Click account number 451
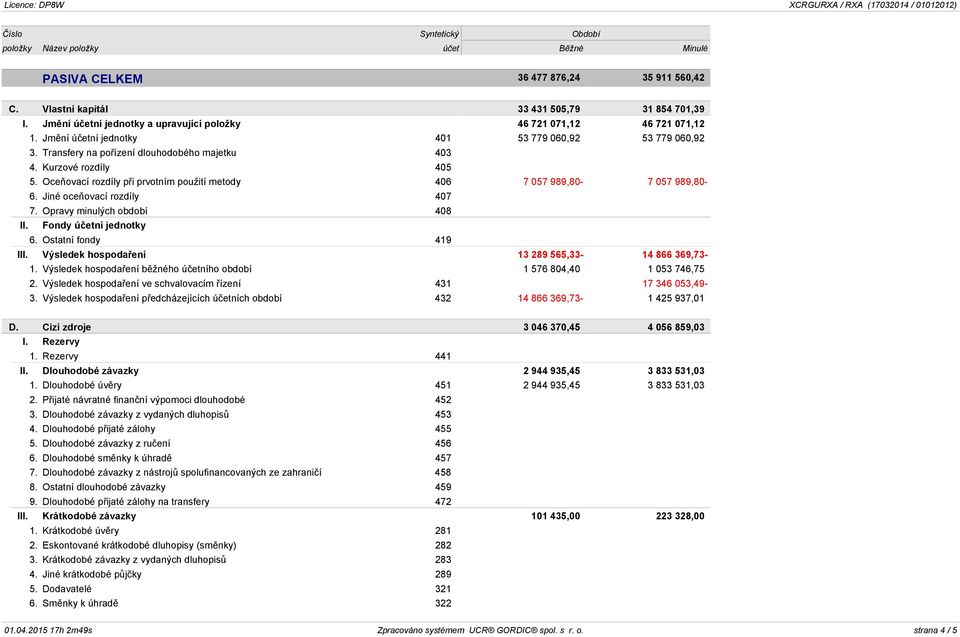 click(x=443, y=385)
